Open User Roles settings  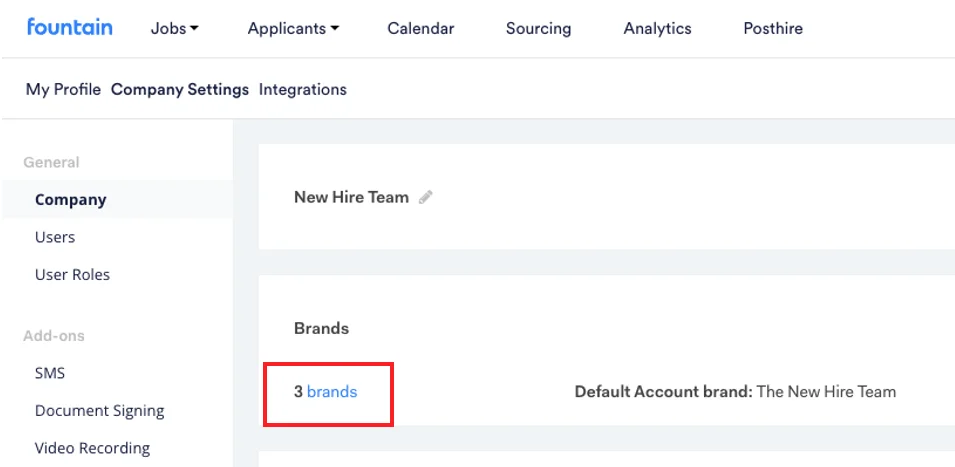pyautogui.click(x=72, y=275)
